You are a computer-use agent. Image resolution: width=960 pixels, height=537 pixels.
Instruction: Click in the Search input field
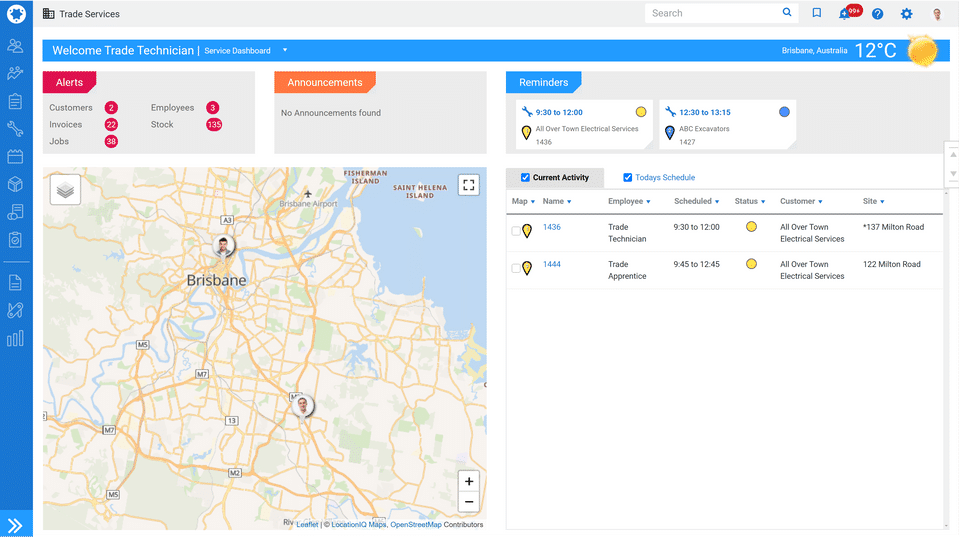713,13
